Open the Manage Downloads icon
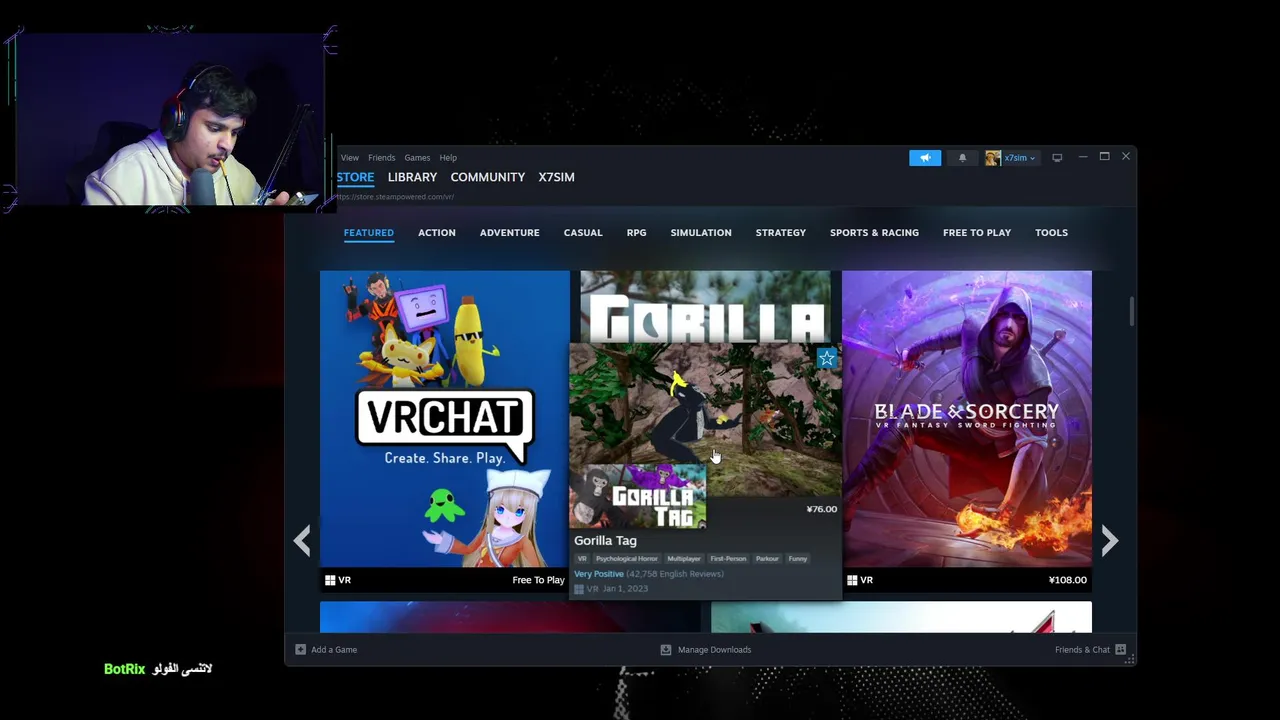The width and height of the screenshot is (1280, 720). point(666,650)
